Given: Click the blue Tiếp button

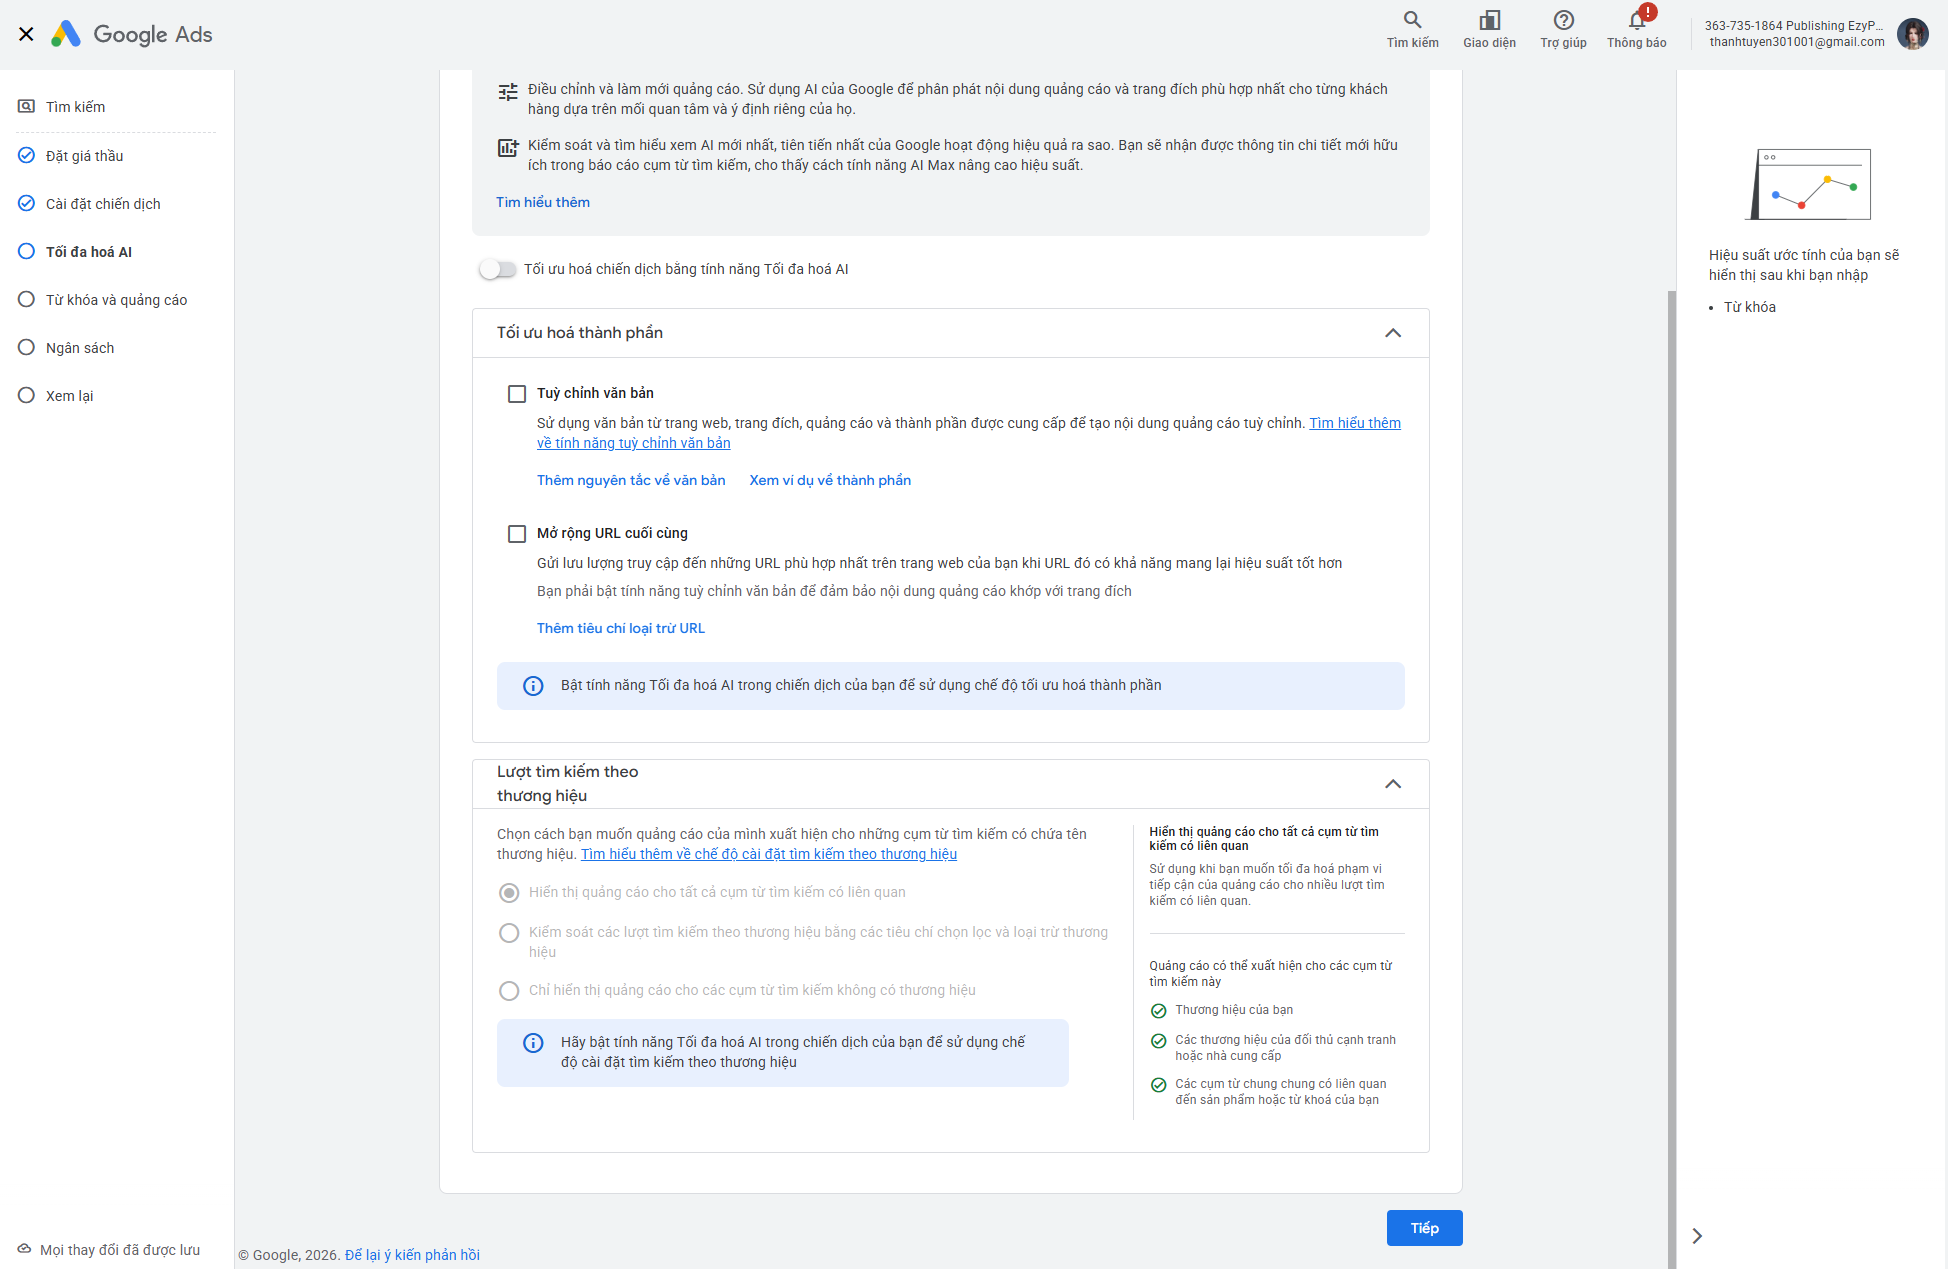Looking at the screenshot, I should pos(1424,1228).
